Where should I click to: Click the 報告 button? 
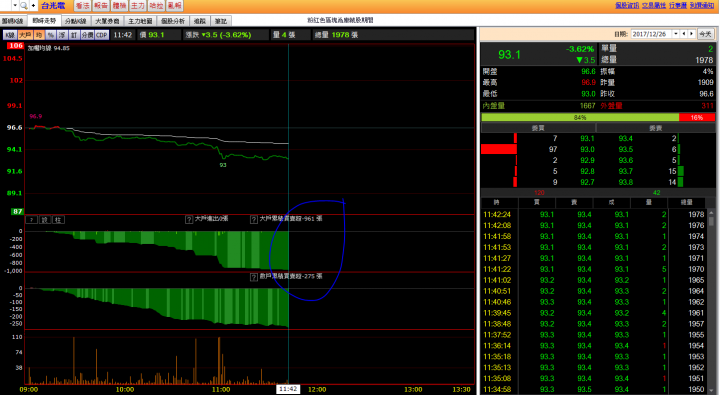click(x=101, y=6)
